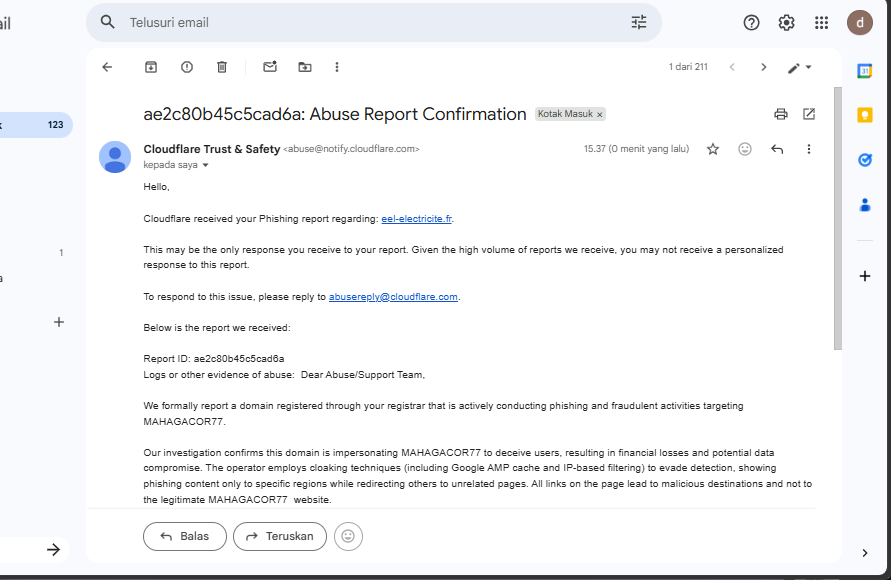This screenshot has width=891, height=580.
Task: Open toolbar more options menu
Action: click(x=337, y=67)
